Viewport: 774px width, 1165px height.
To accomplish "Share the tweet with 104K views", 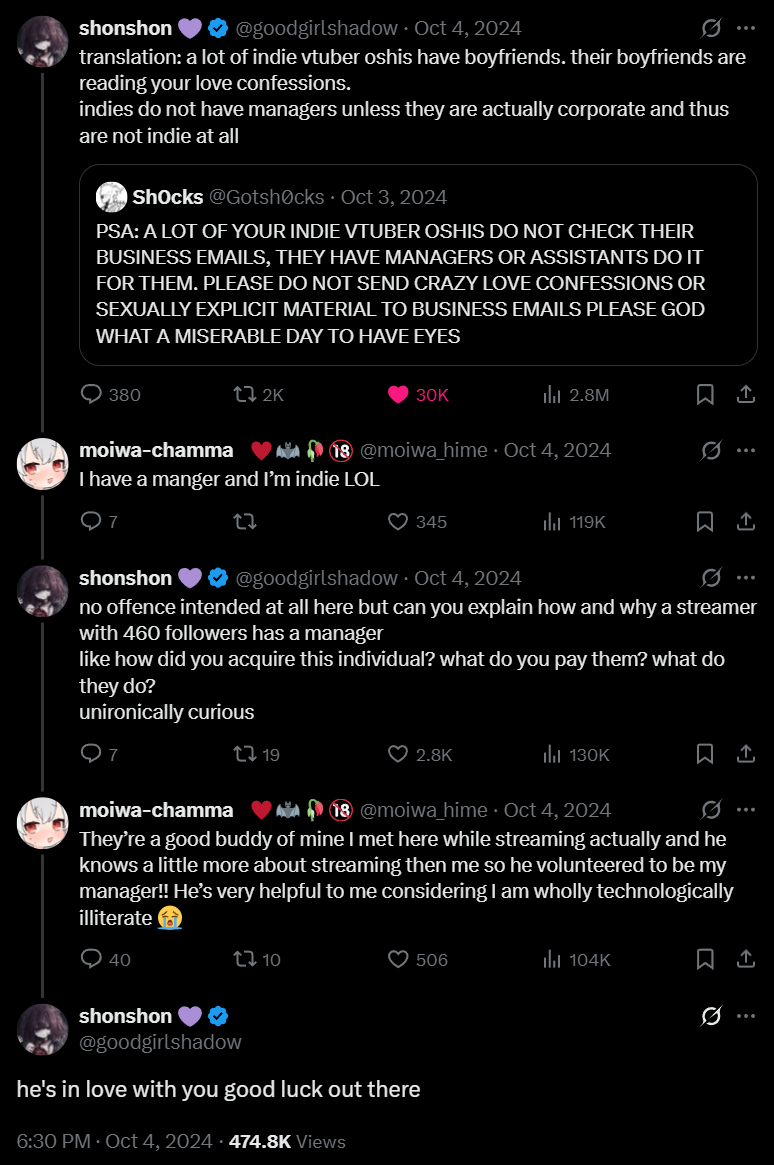I will 745,959.
